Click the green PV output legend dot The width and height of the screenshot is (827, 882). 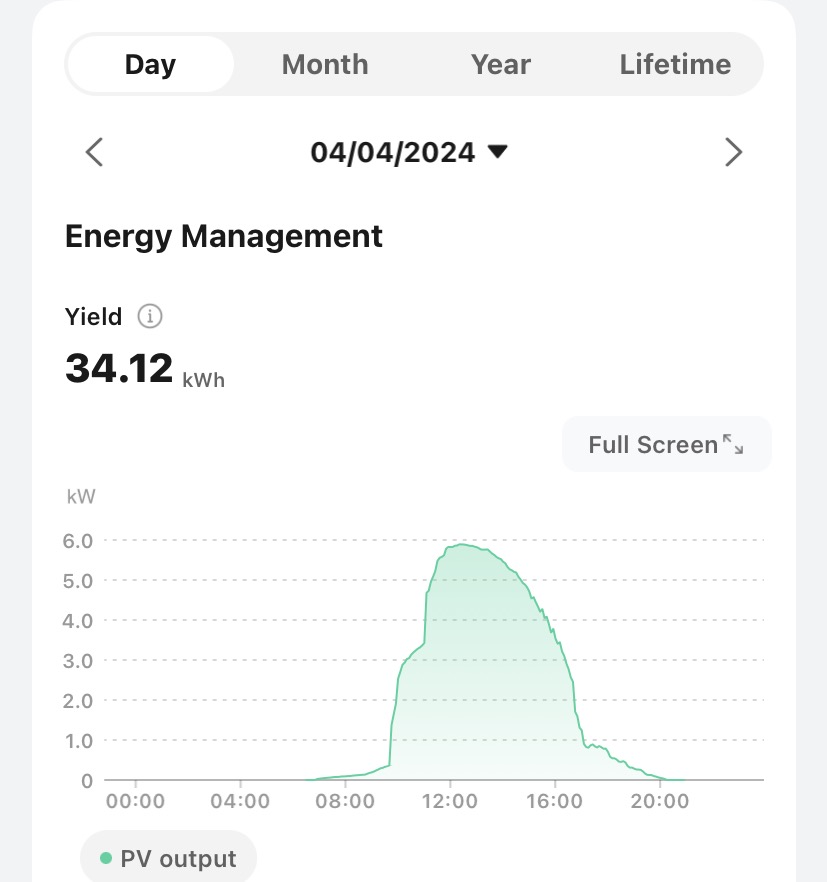tap(106, 859)
